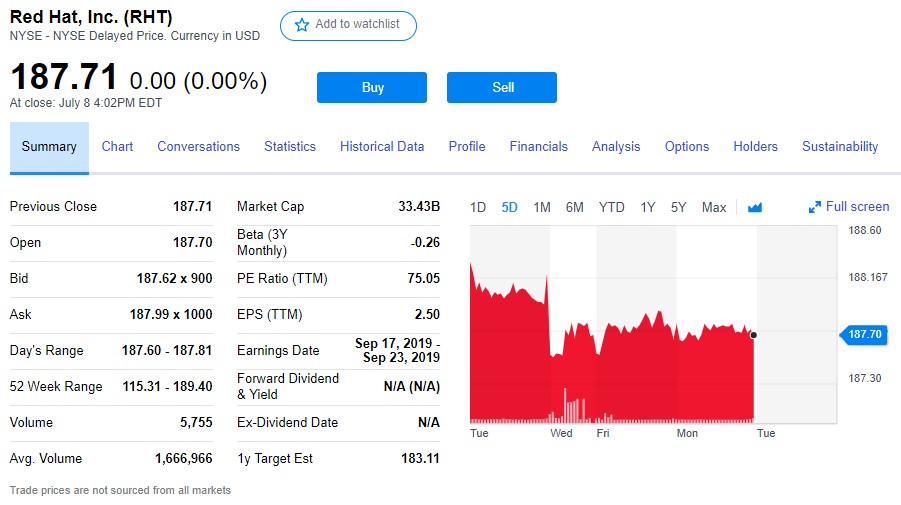Click the Full screen link
The width and height of the screenshot is (901, 505).
click(857, 207)
